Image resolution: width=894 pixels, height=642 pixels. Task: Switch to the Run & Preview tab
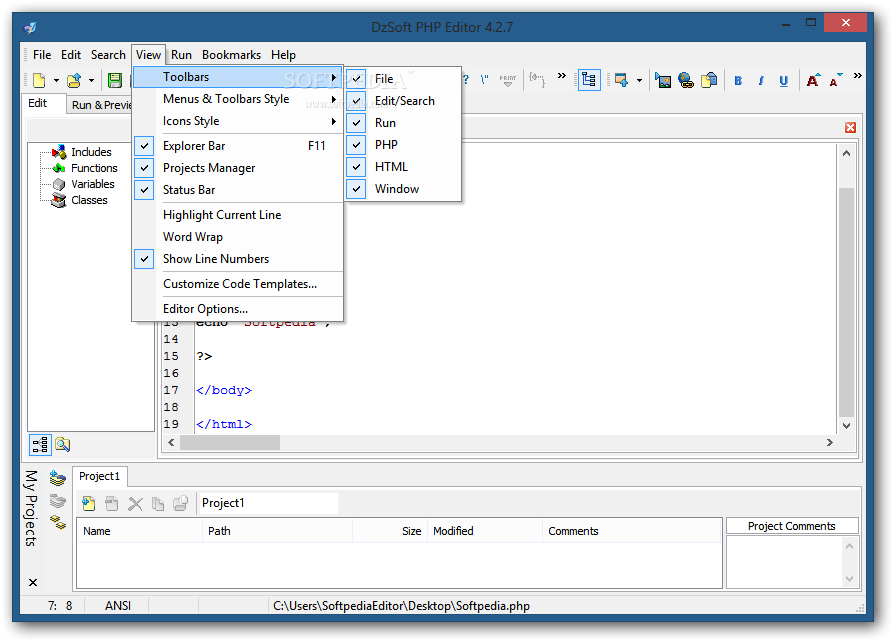pyautogui.click(x=100, y=105)
